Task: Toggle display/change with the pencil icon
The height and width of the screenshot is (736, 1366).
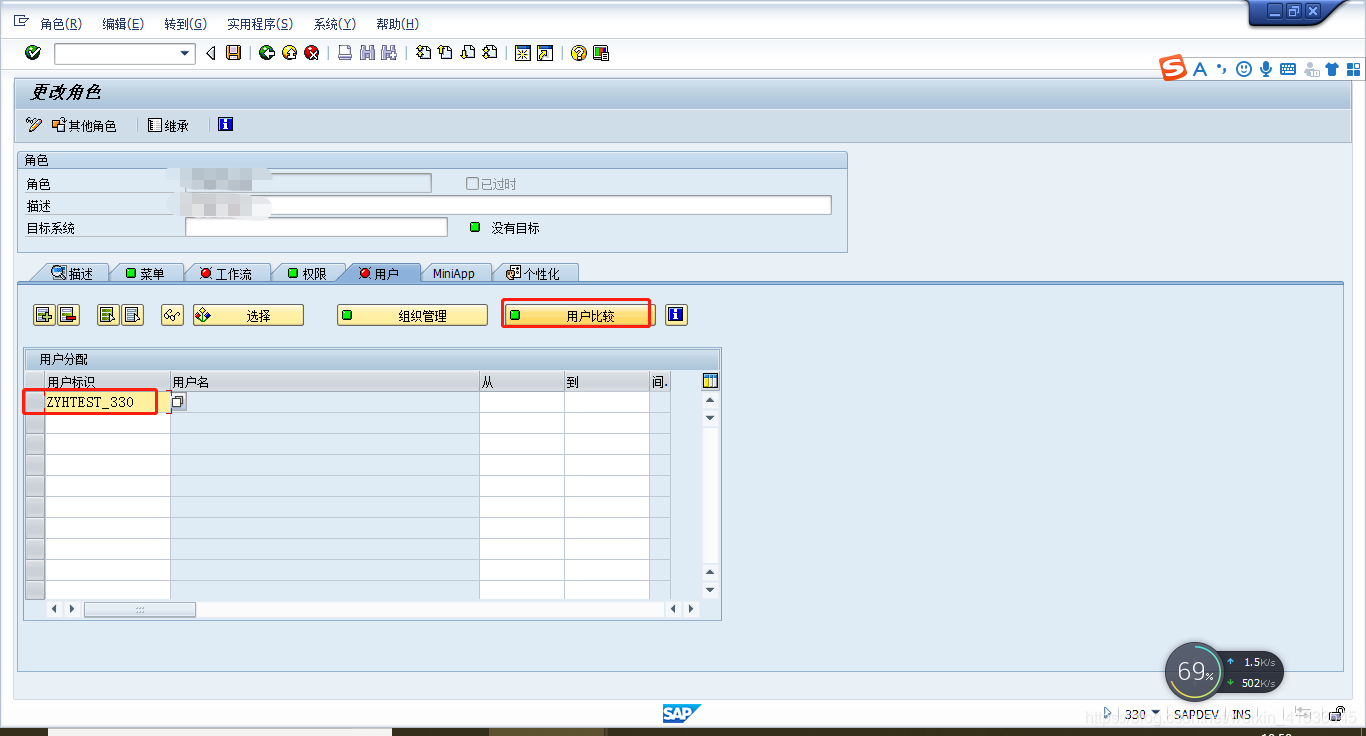Action: (x=34, y=125)
